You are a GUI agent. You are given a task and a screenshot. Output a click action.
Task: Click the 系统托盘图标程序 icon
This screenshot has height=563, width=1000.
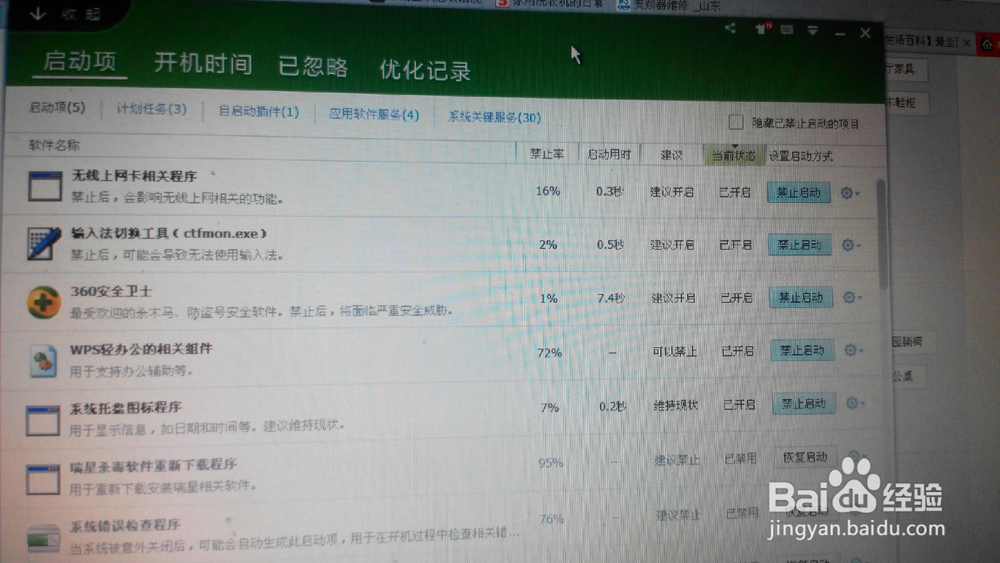point(43,420)
